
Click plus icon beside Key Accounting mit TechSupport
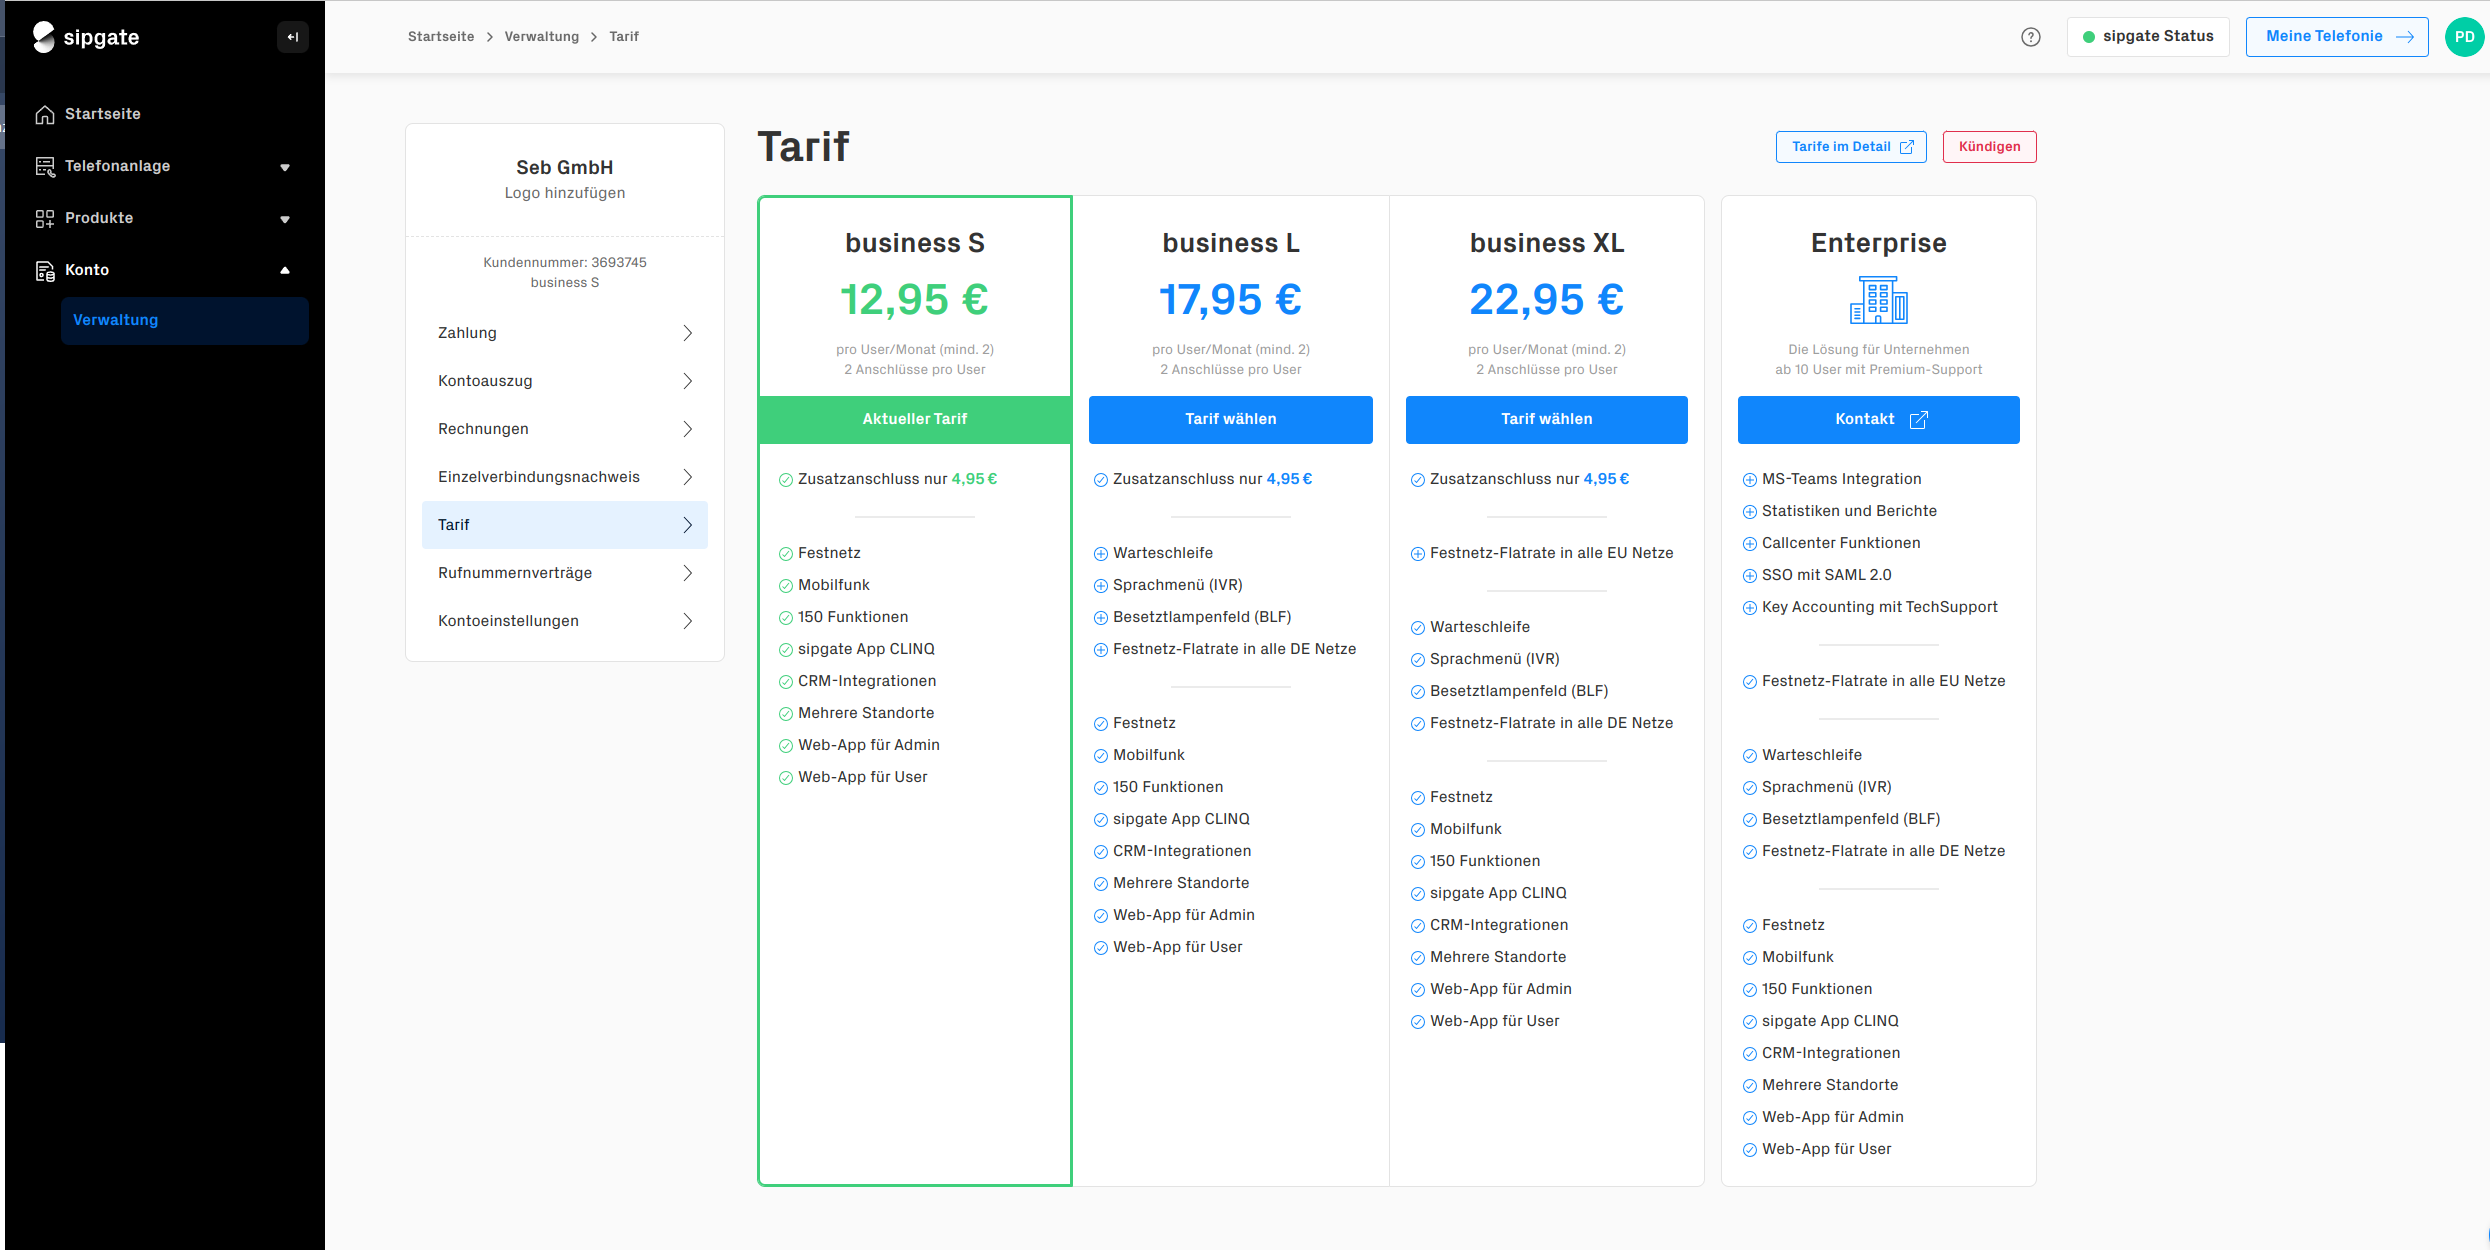[1750, 608]
